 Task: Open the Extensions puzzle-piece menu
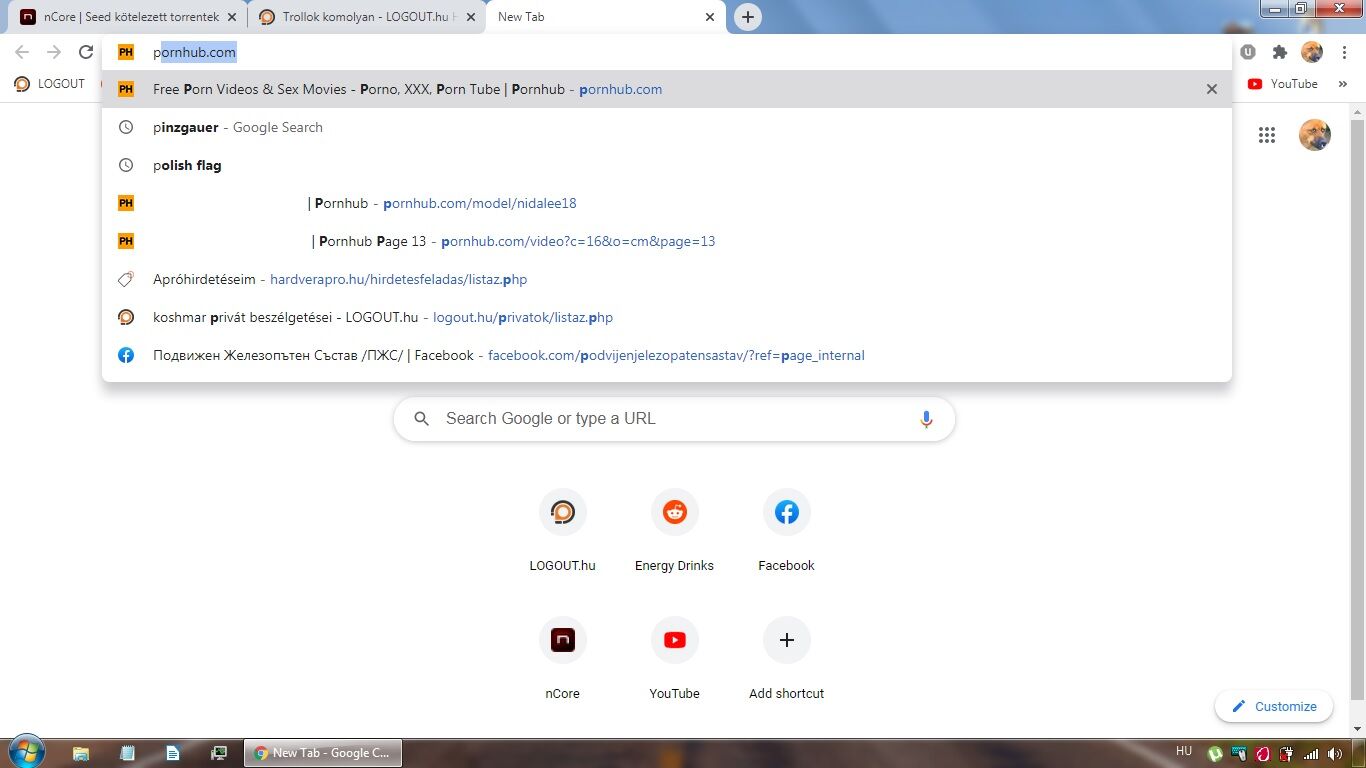1279,52
